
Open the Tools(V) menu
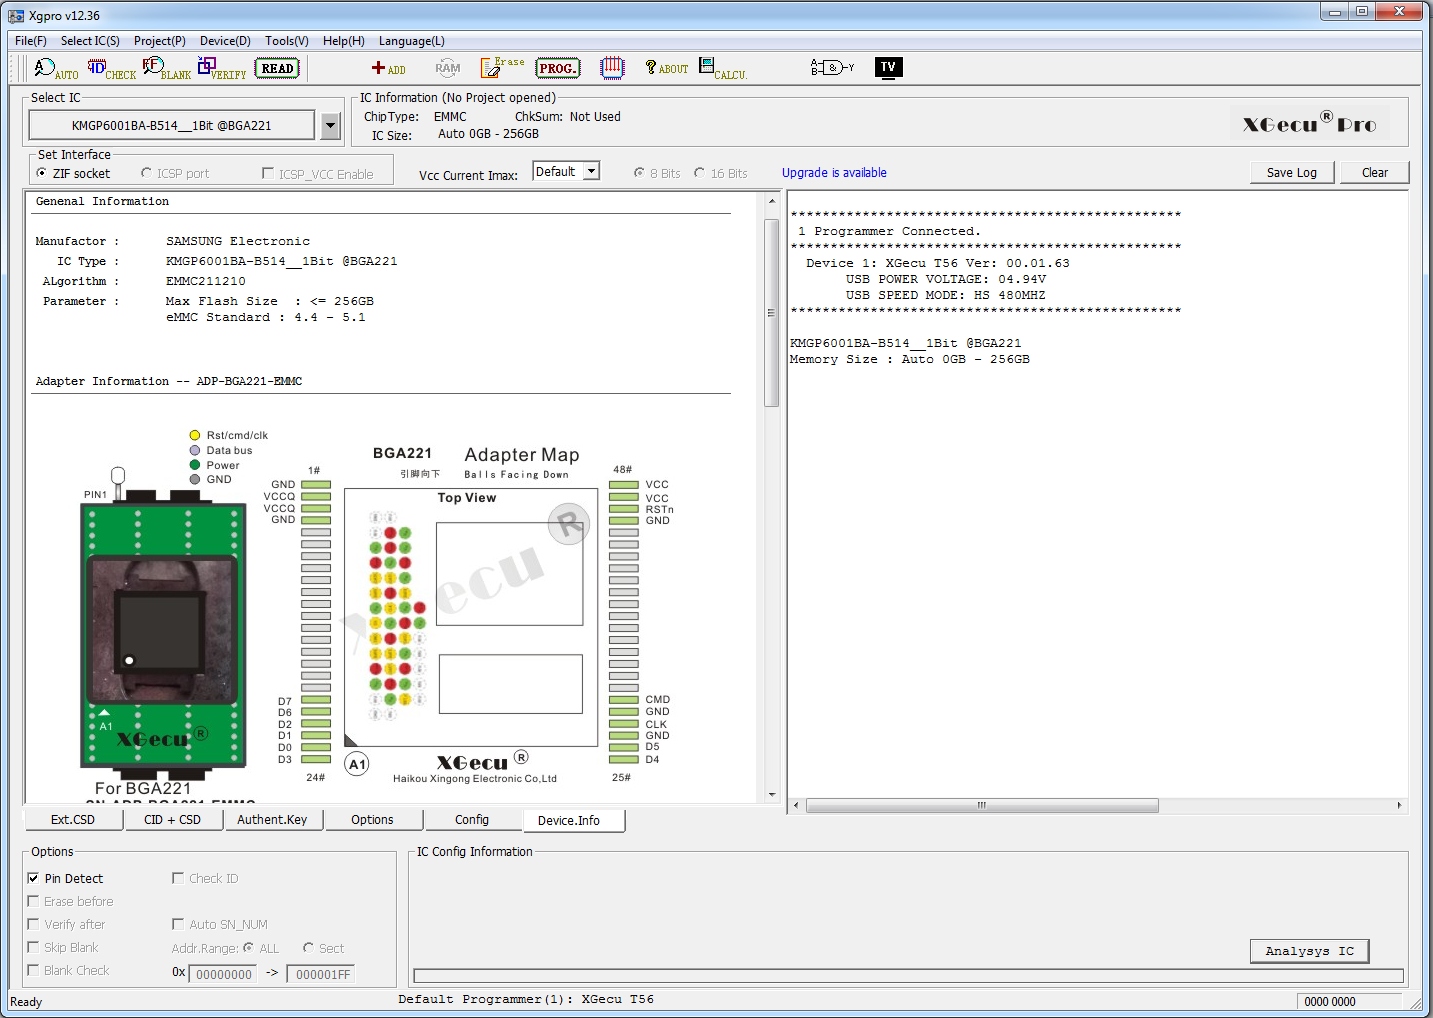tap(287, 41)
